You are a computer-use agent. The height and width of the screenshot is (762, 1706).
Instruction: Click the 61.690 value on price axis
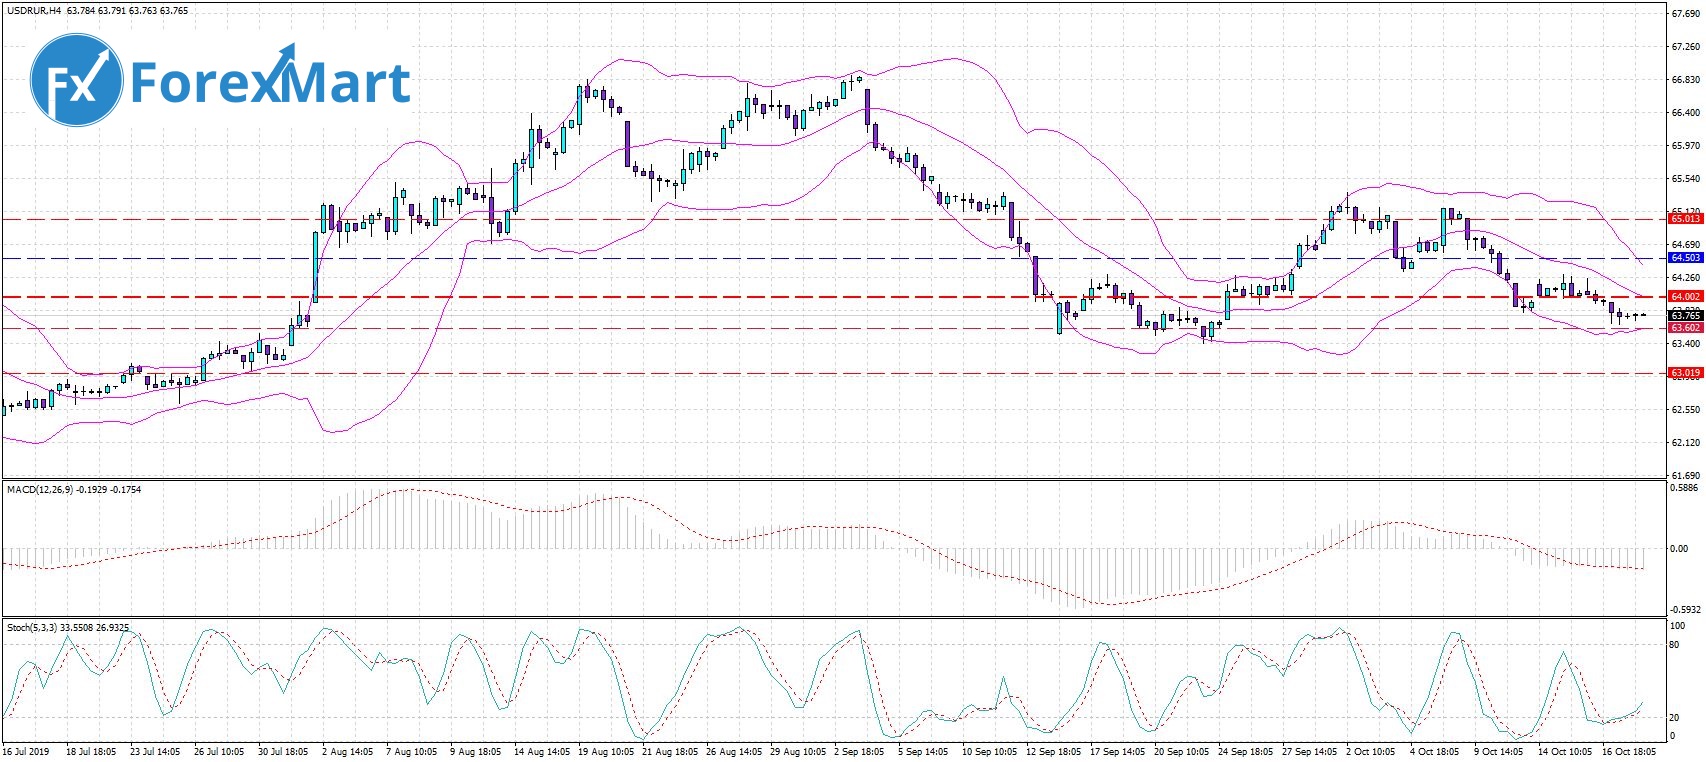click(1686, 475)
